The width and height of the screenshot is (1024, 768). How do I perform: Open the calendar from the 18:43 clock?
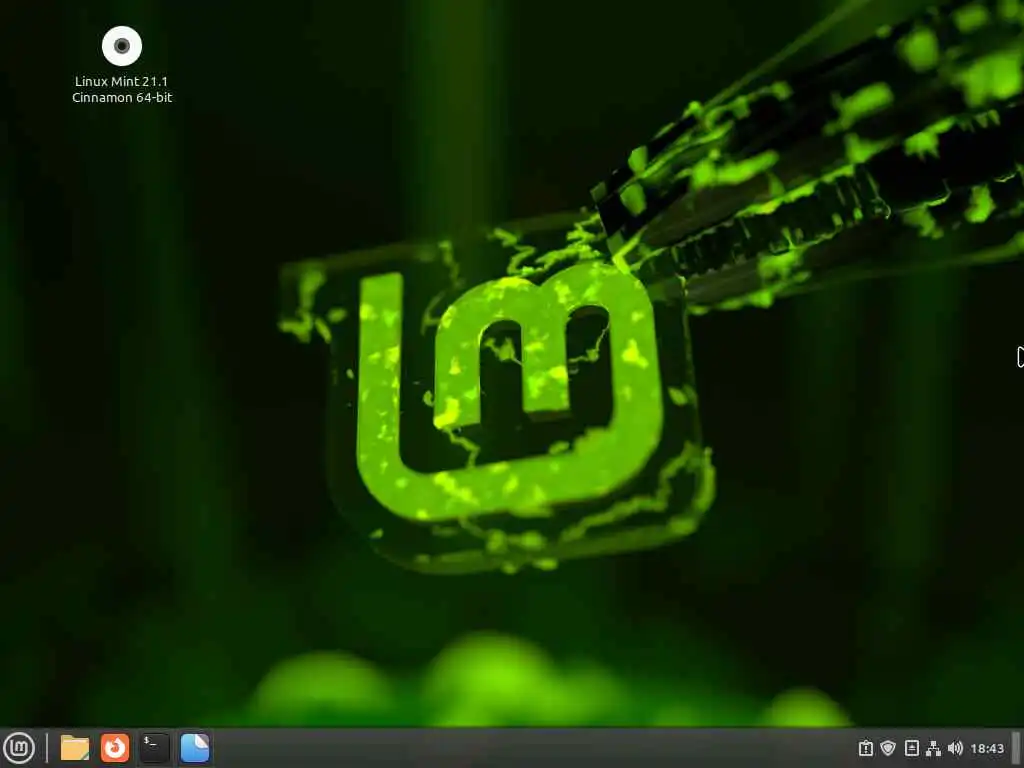(987, 748)
